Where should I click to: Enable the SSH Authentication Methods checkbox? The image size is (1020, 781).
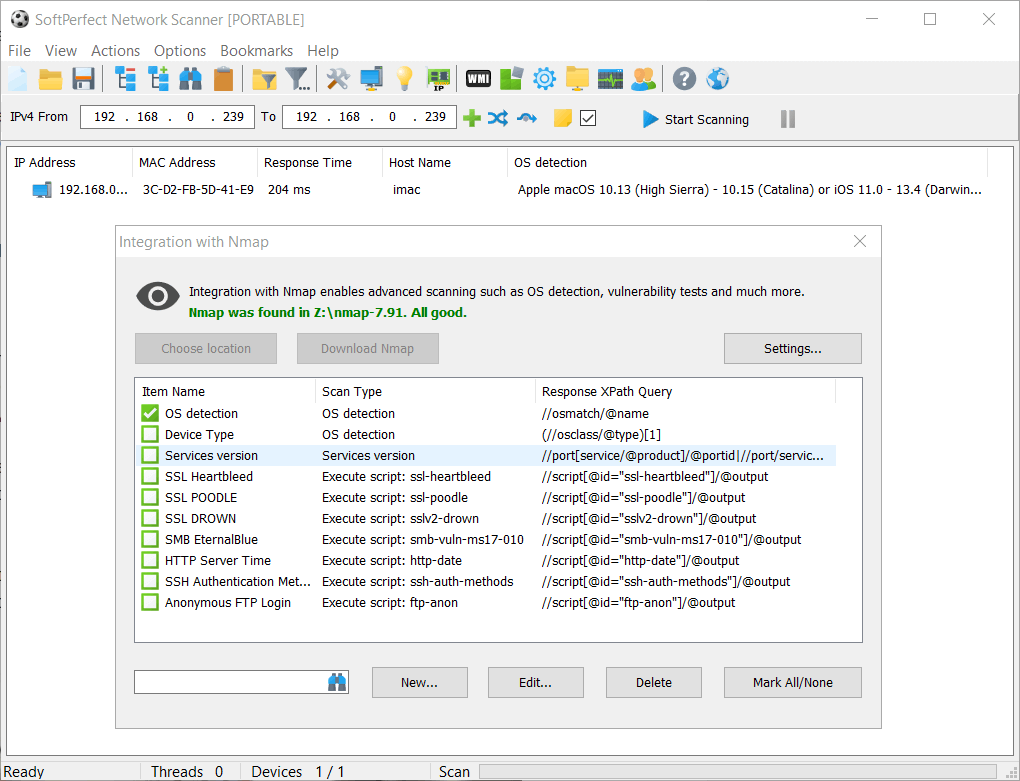pyautogui.click(x=150, y=581)
